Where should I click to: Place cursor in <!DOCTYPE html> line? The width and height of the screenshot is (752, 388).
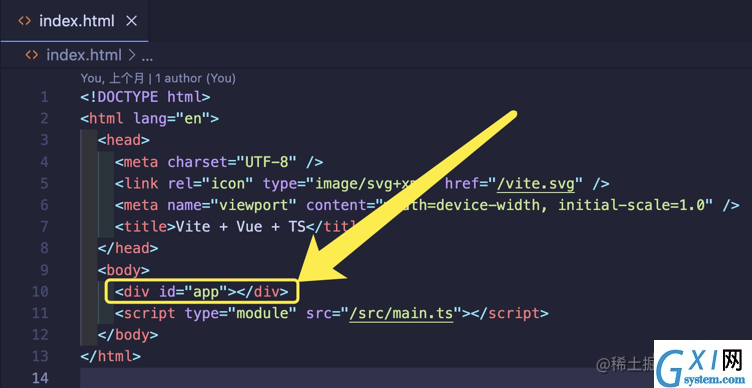(145, 97)
